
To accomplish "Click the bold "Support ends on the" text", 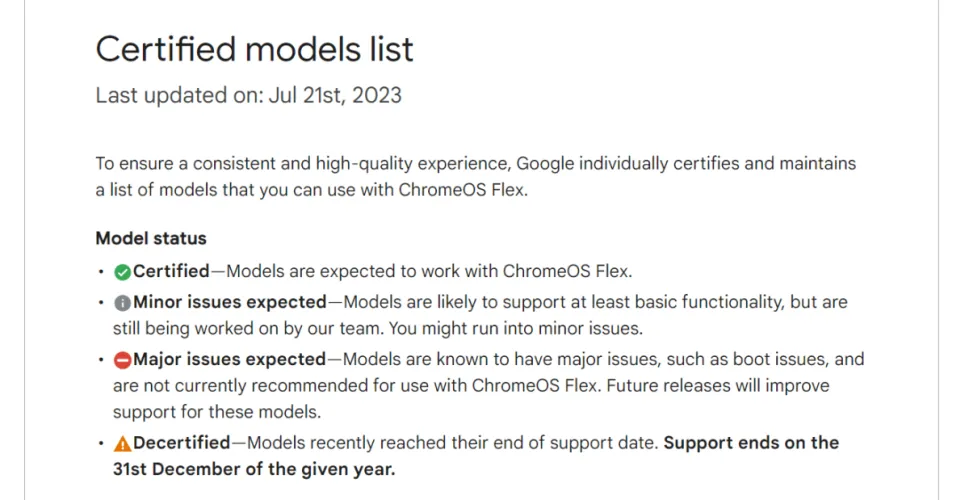I will click(x=751, y=443).
